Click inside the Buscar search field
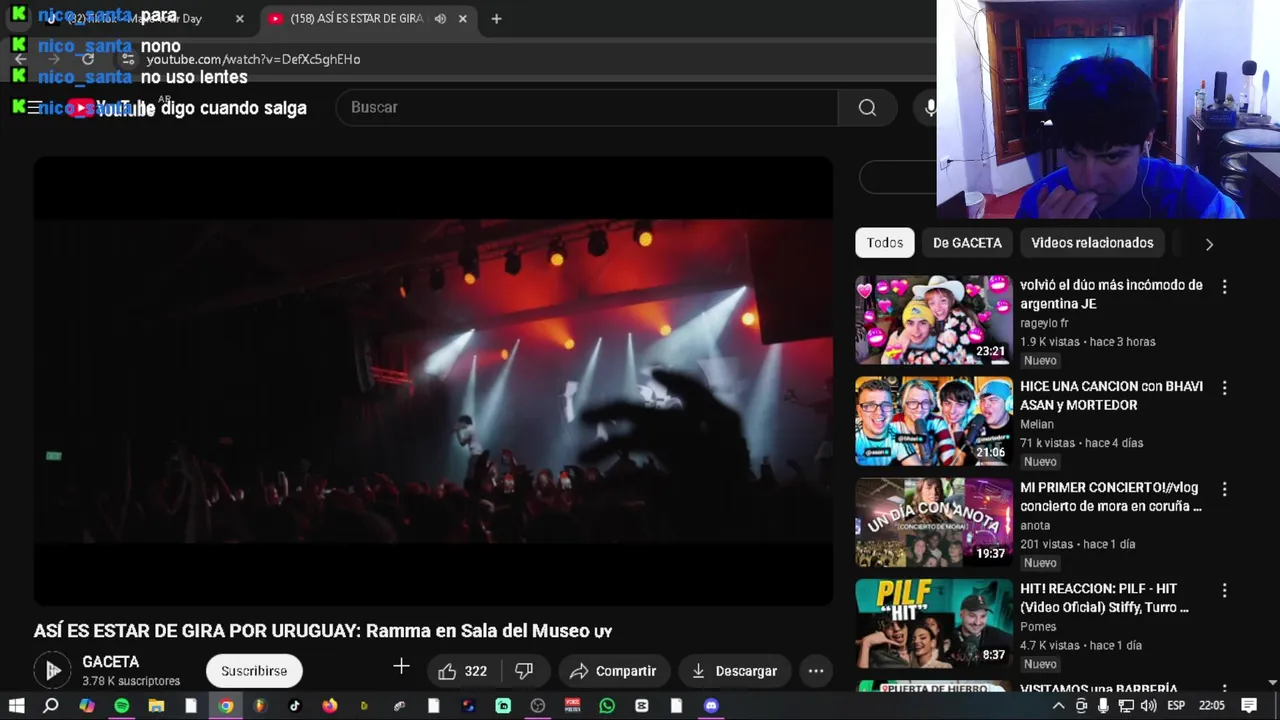Image resolution: width=1280 pixels, height=720 pixels. [586, 107]
